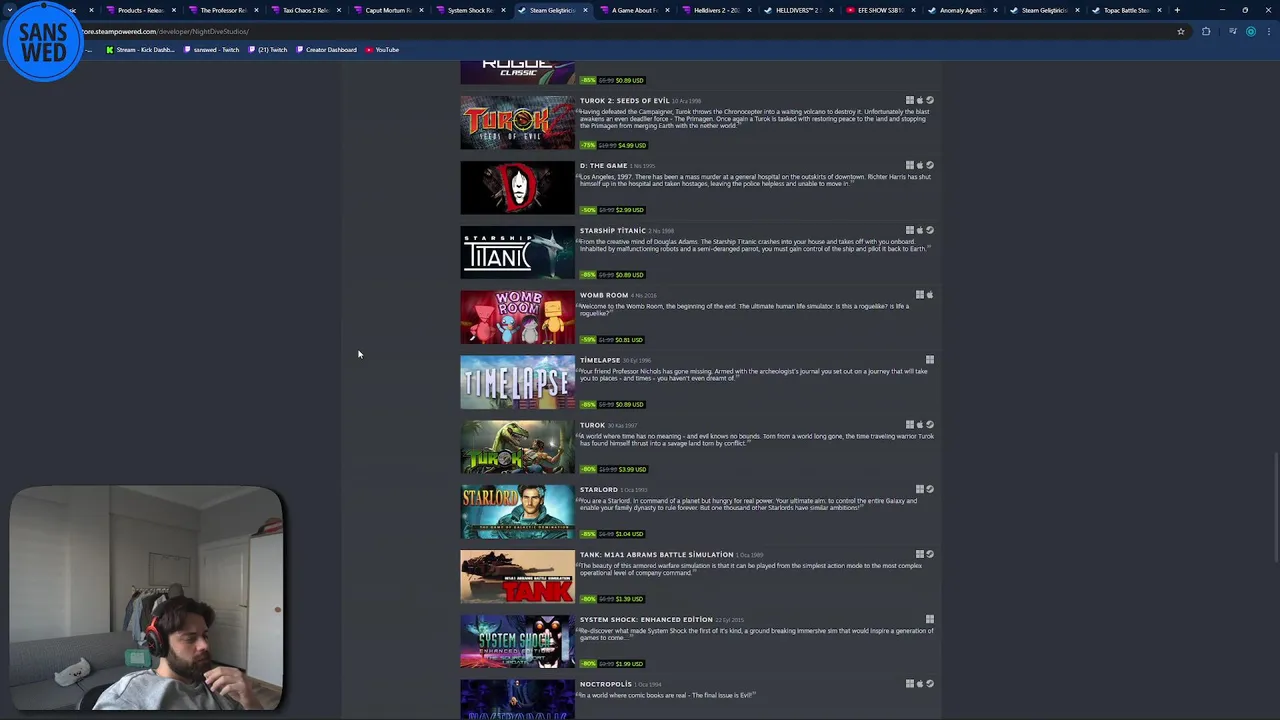Open (21) Twitch bookmark
This screenshot has height=720, width=1280.
click(x=268, y=49)
